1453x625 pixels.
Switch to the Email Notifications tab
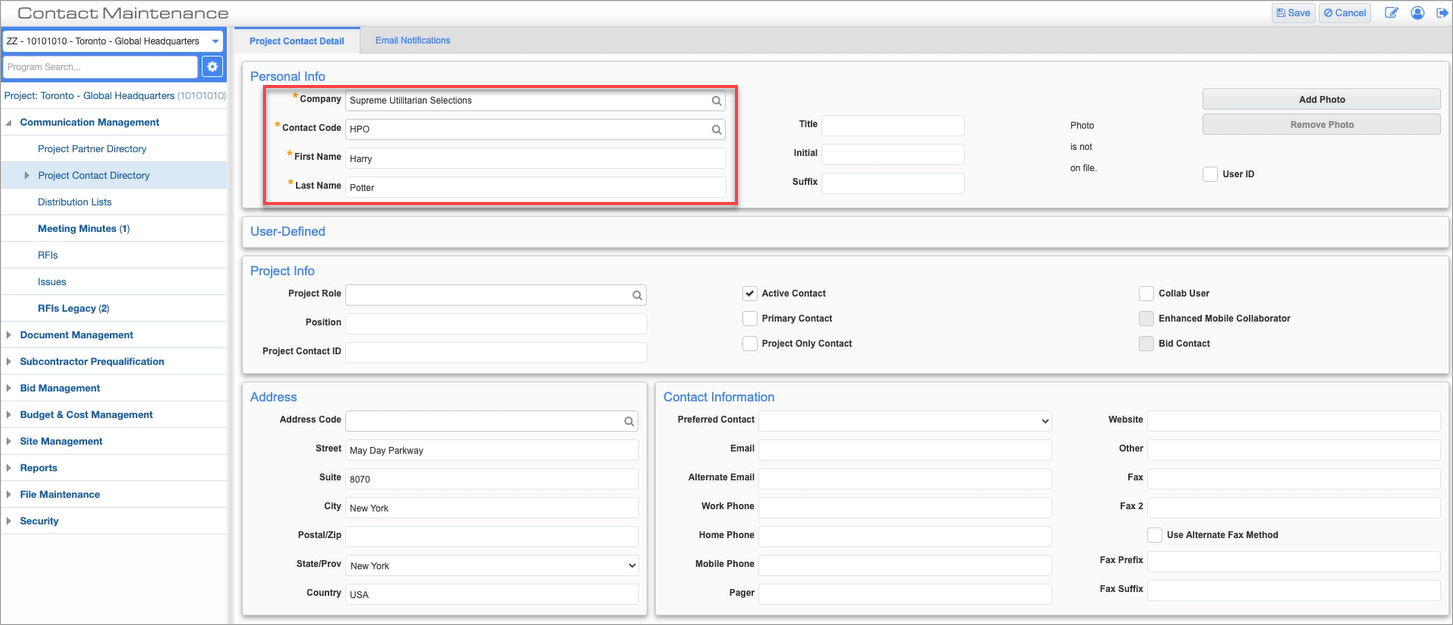[x=413, y=41]
